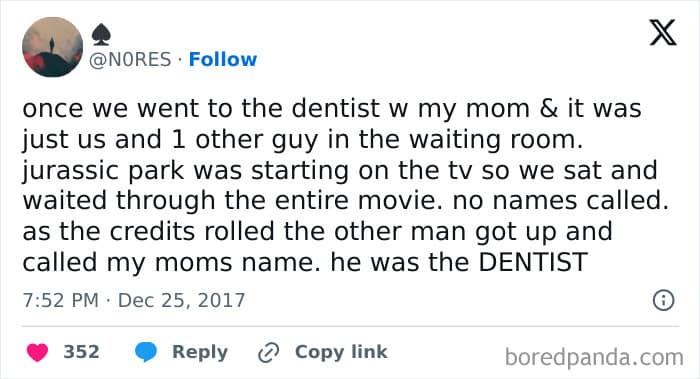Screen dimensions: 700x379
Task: Click the spade symbol display name
Action: (101, 35)
